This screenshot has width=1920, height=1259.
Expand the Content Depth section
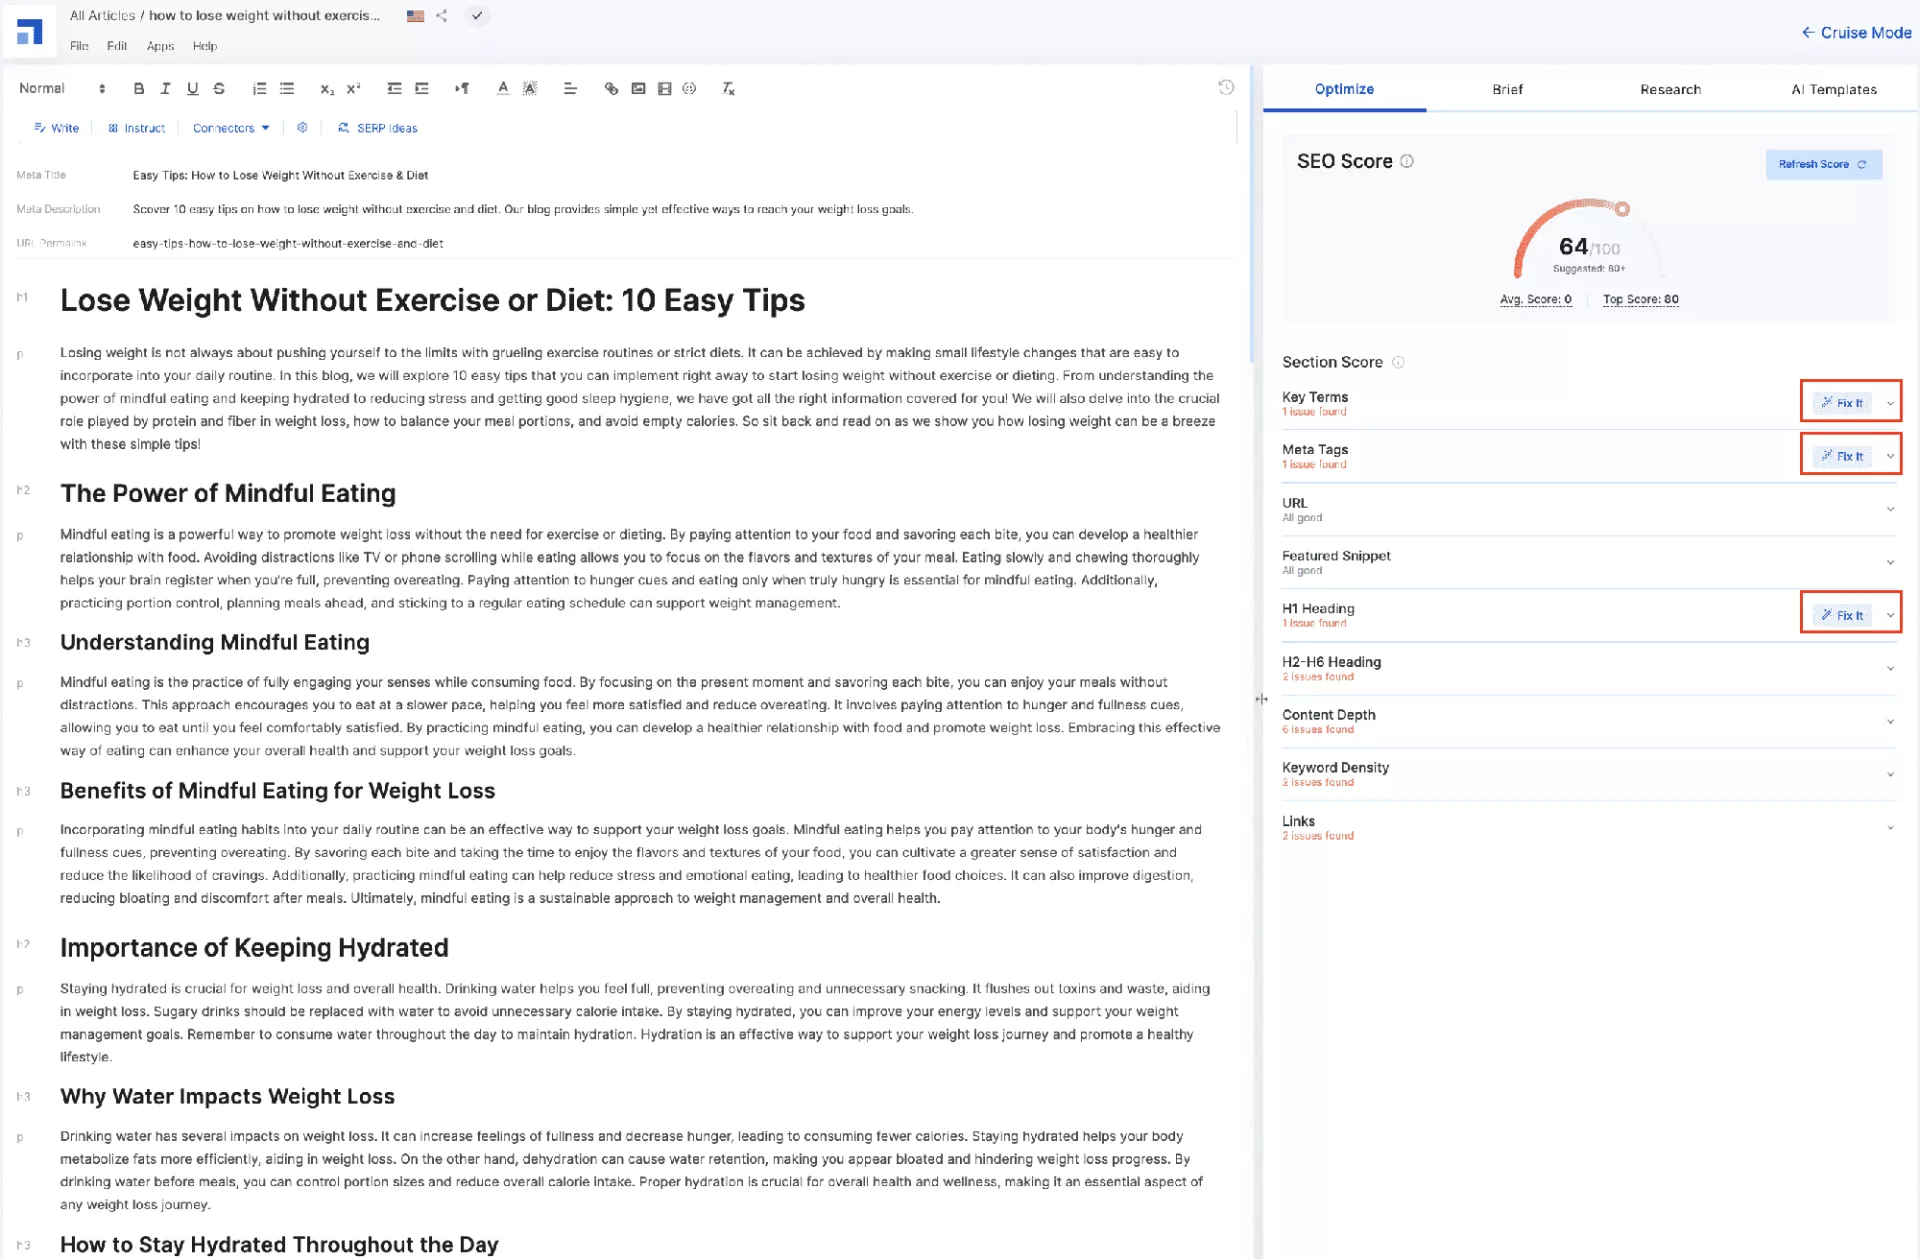pyautogui.click(x=1889, y=721)
